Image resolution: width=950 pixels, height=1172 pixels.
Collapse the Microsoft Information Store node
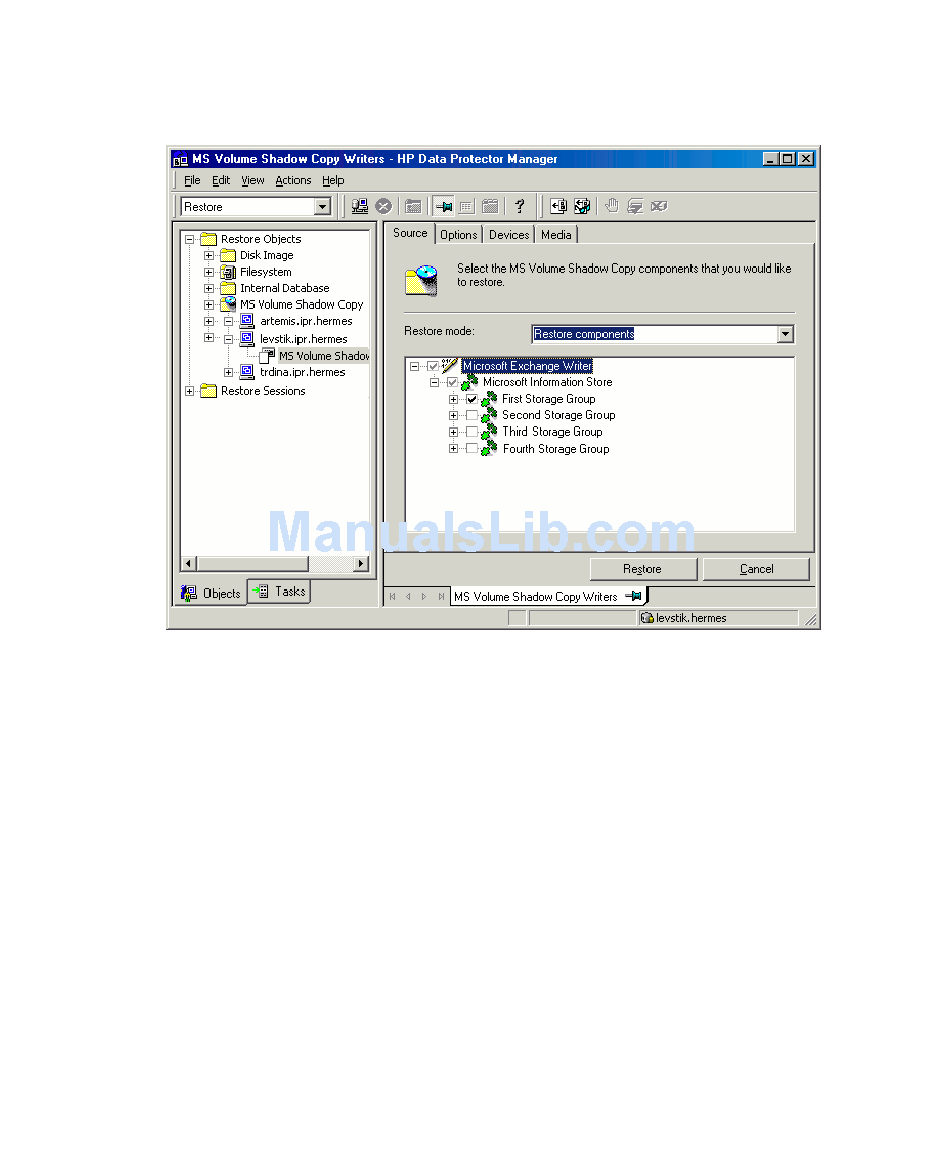pyautogui.click(x=434, y=382)
